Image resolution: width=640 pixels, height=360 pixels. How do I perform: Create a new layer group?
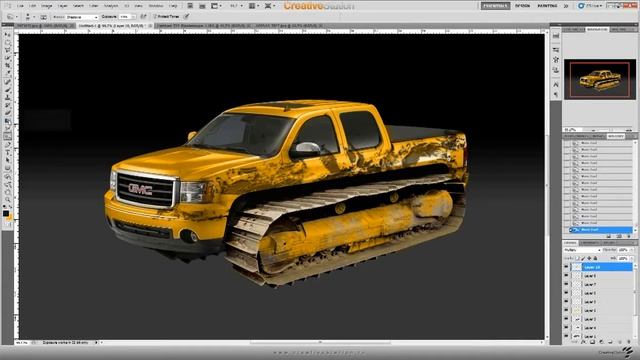pos(610,341)
